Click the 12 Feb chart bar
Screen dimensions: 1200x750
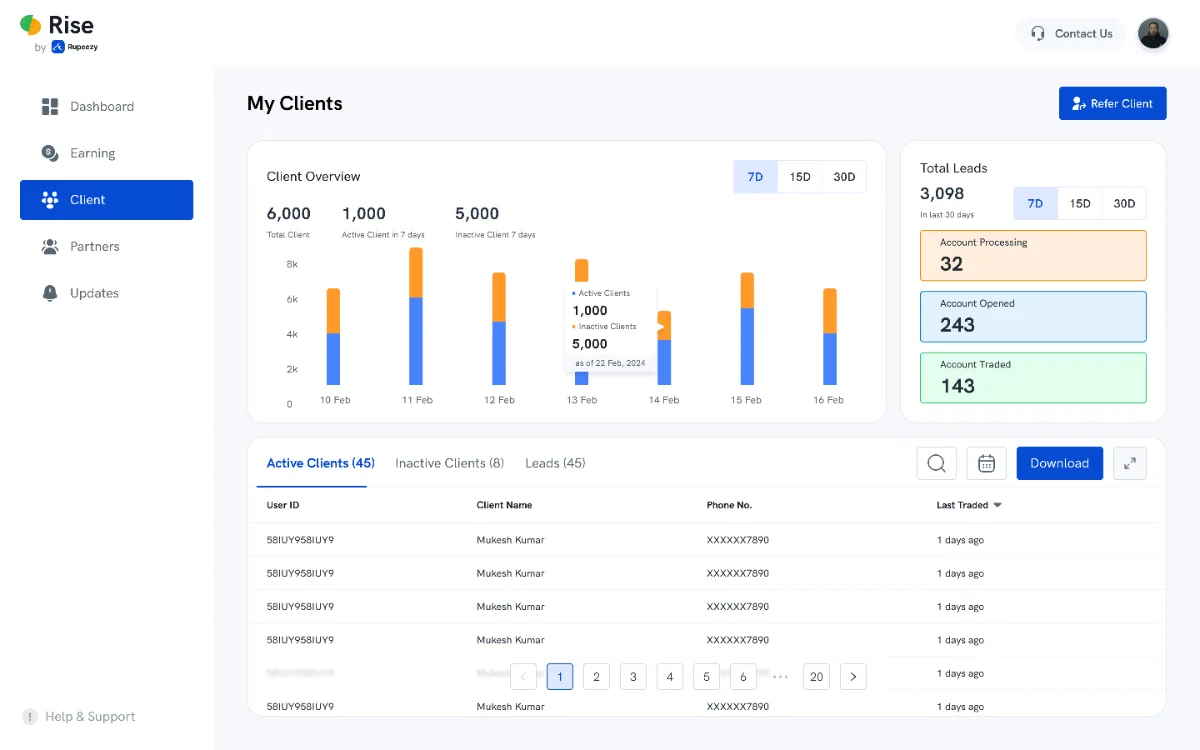[x=499, y=328]
